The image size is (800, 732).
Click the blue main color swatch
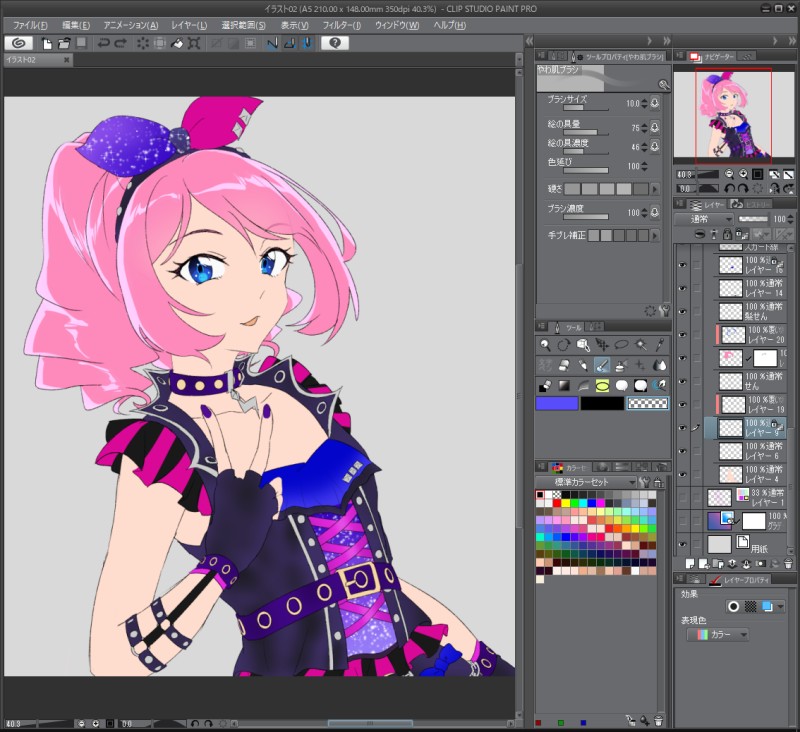(x=557, y=403)
